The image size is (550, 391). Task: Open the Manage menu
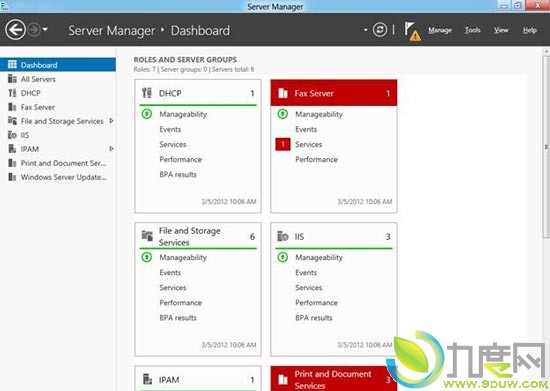pos(440,30)
